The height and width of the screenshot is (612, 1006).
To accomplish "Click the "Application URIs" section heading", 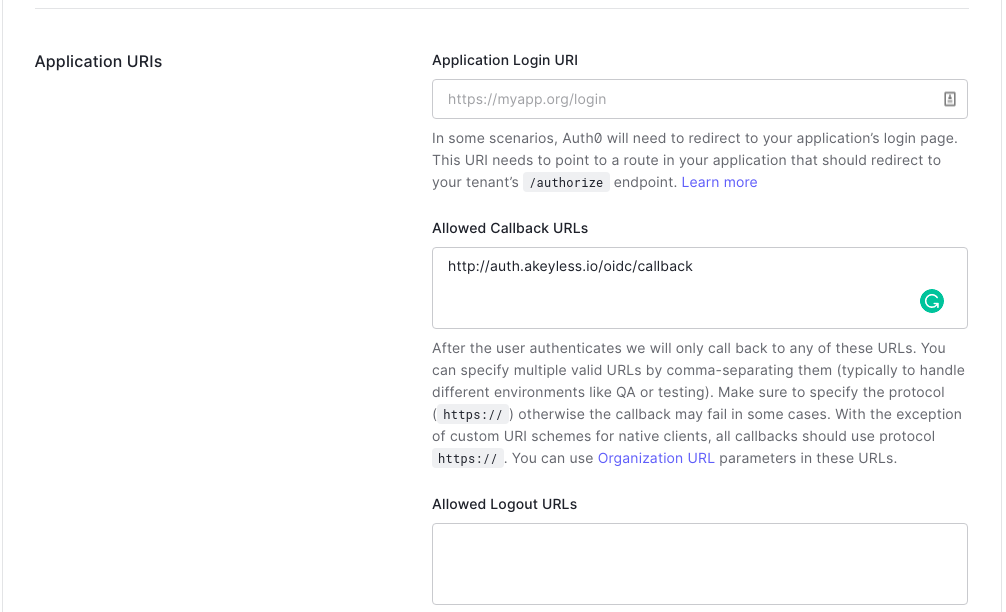I will tap(98, 62).
